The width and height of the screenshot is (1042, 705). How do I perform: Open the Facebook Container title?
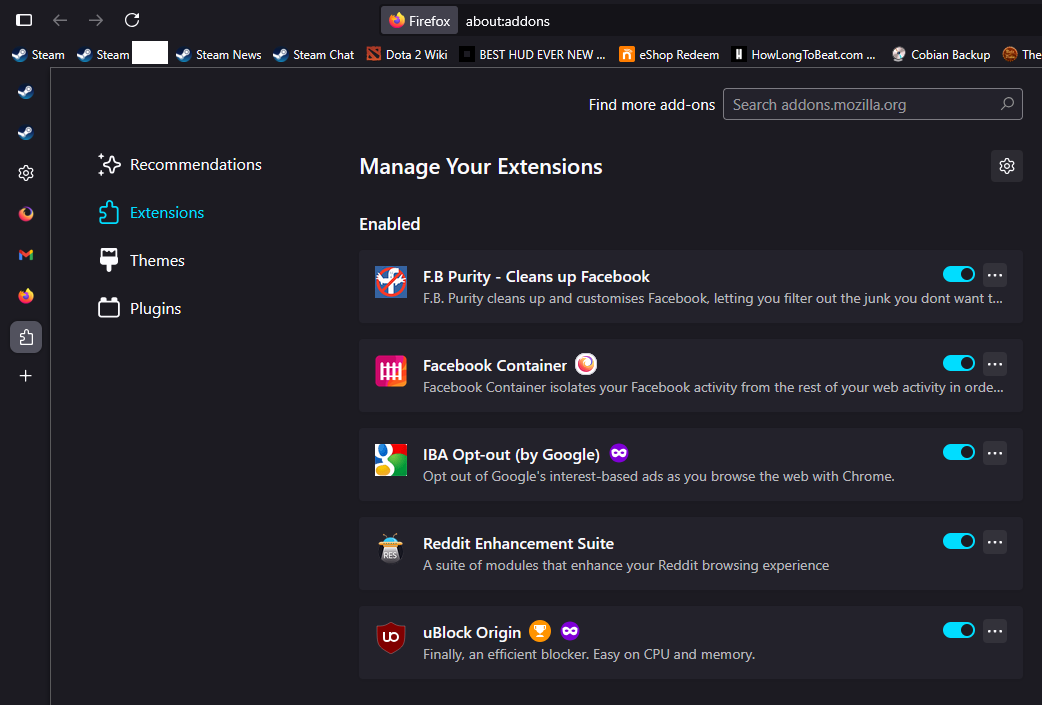[495, 365]
